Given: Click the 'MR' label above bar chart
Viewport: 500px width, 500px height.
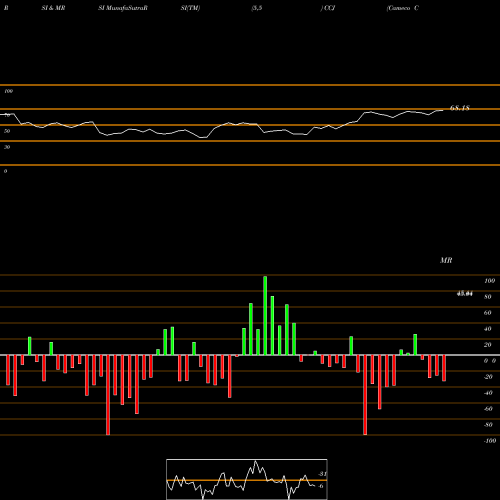Looking at the screenshot, I should [446, 260].
